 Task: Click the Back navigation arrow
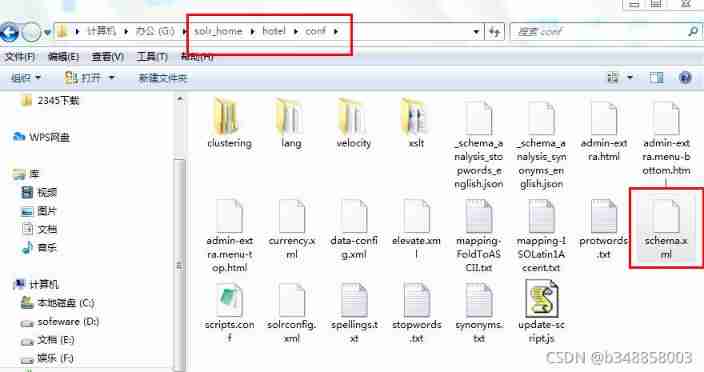pos(9,32)
